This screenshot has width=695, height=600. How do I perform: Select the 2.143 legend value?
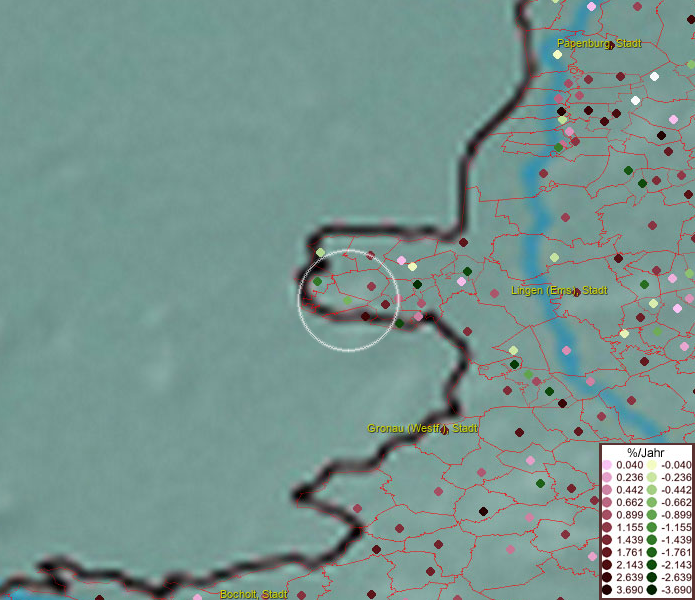tap(629, 565)
